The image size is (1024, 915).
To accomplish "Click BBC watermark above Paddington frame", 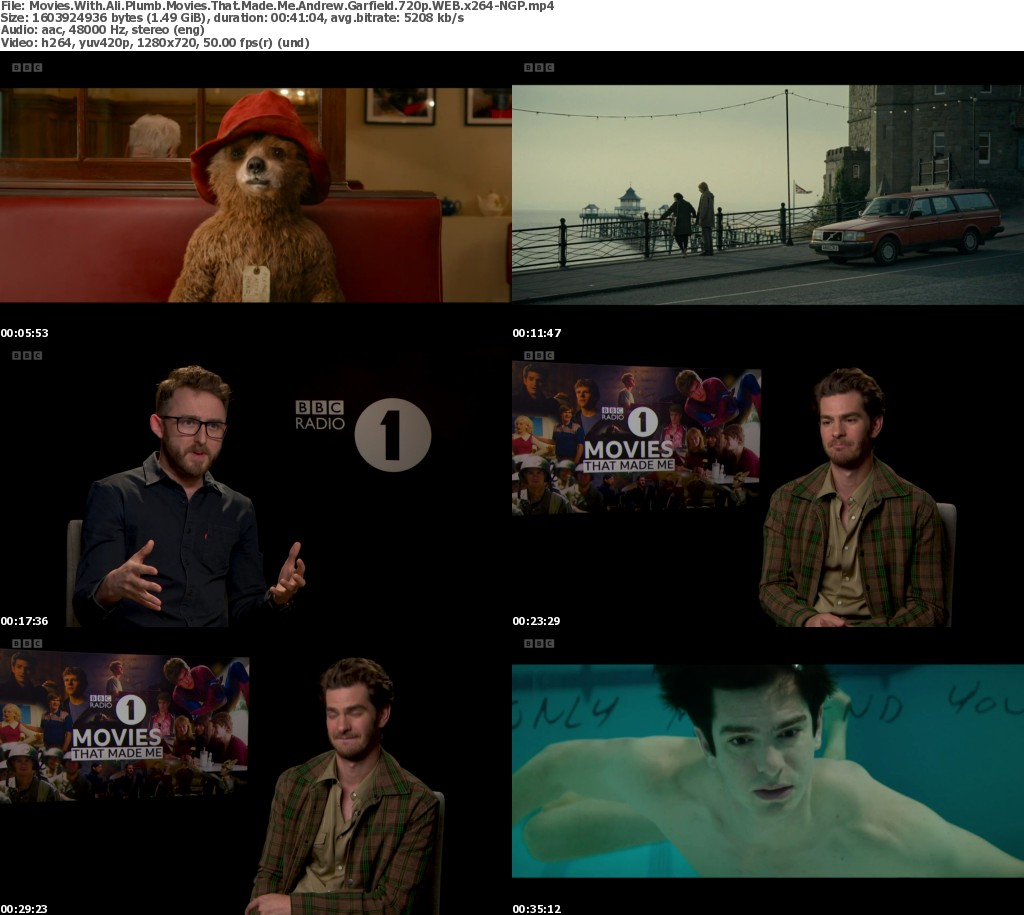I will coord(26,67).
